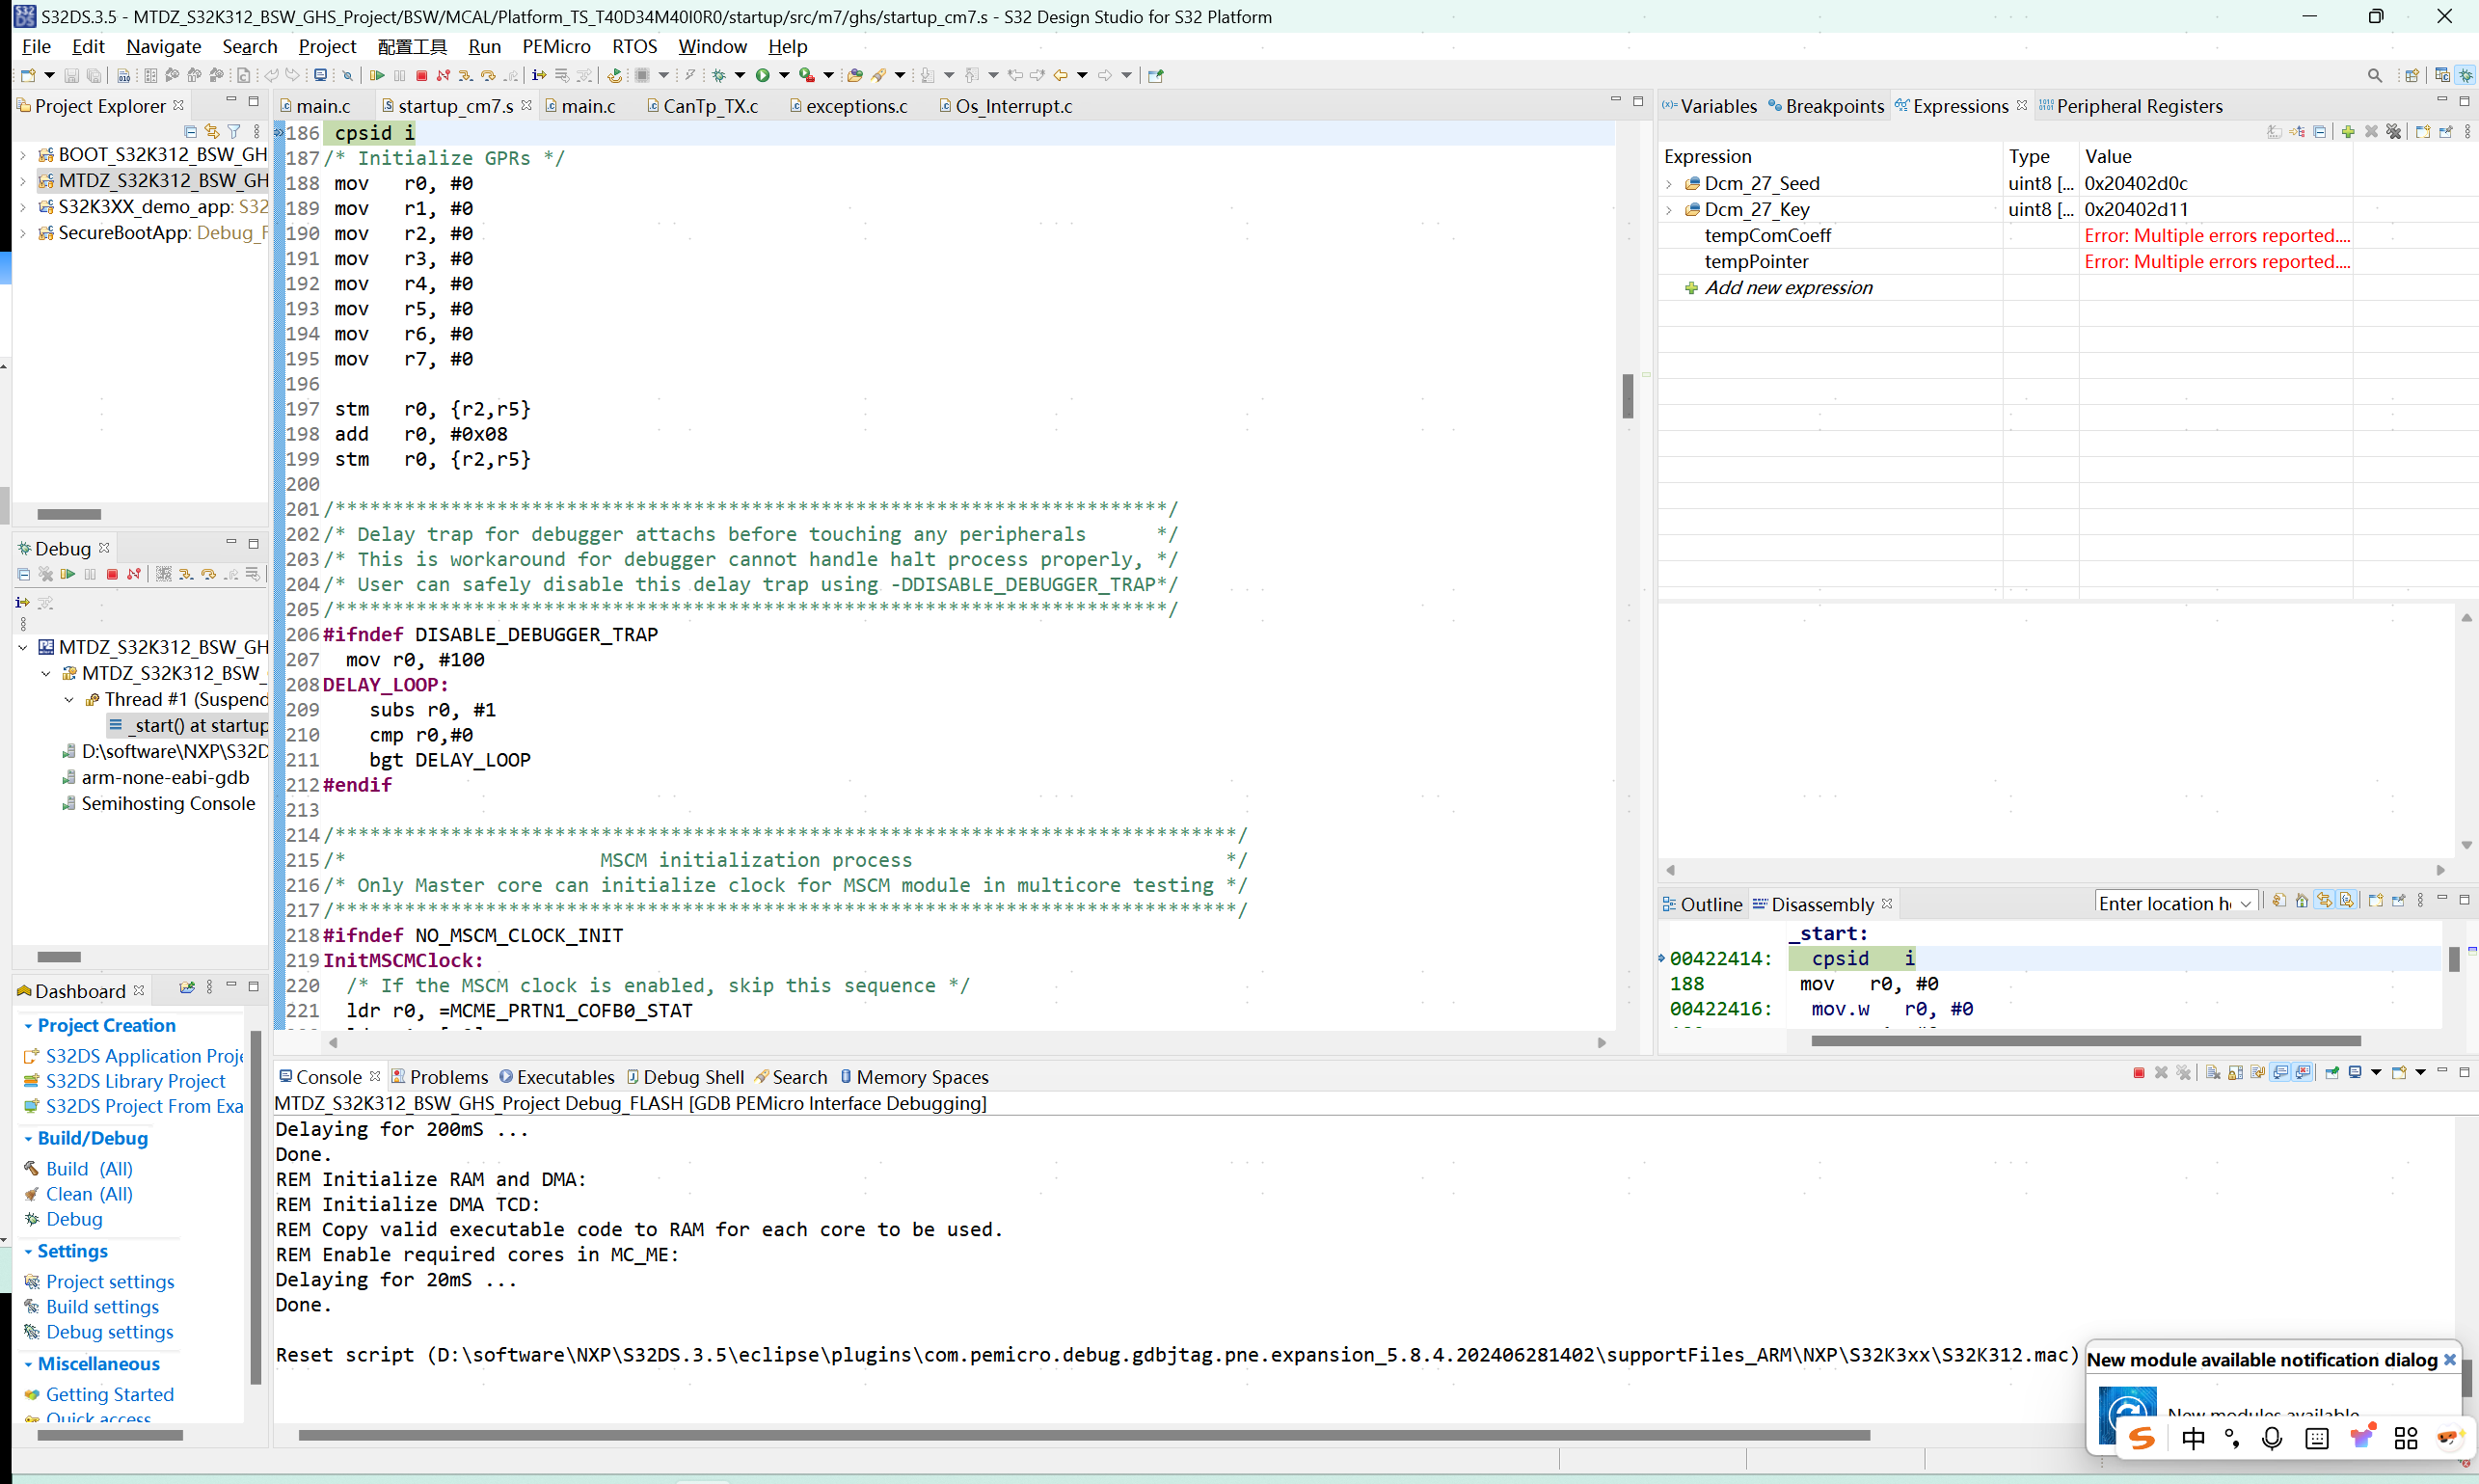The width and height of the screenshot is (2479, 1484).
Task: Expand the Dcm_27_Seed expression
Action: [1669, 183]
